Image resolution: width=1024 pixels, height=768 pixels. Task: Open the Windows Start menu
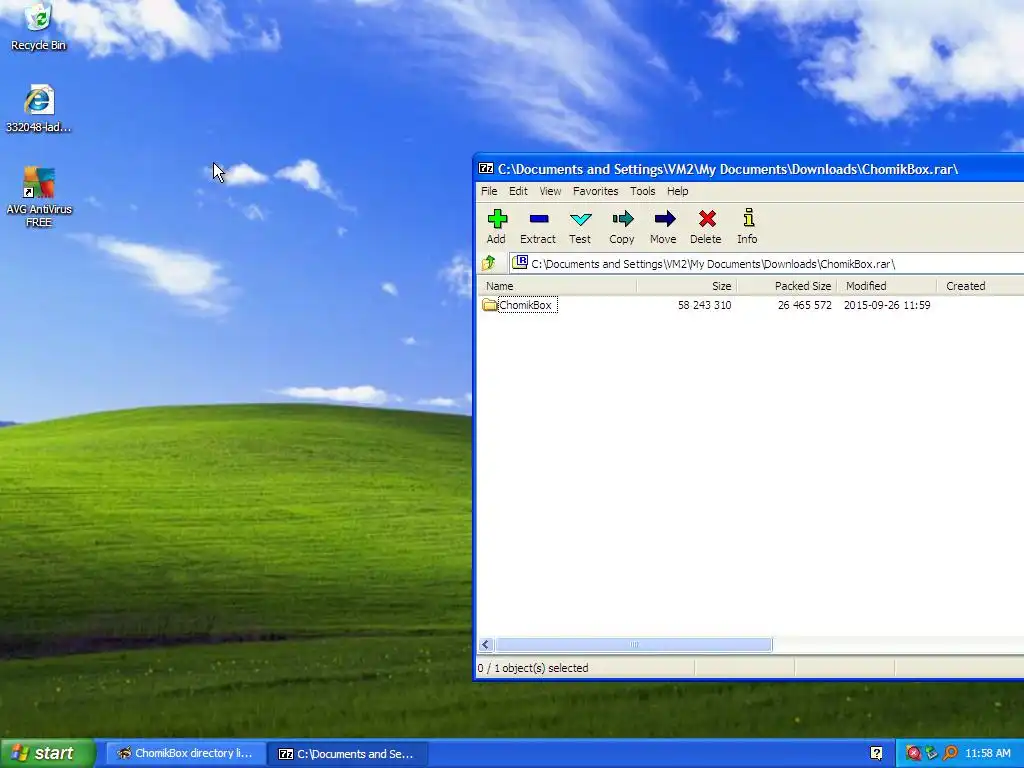coord(48,753)
